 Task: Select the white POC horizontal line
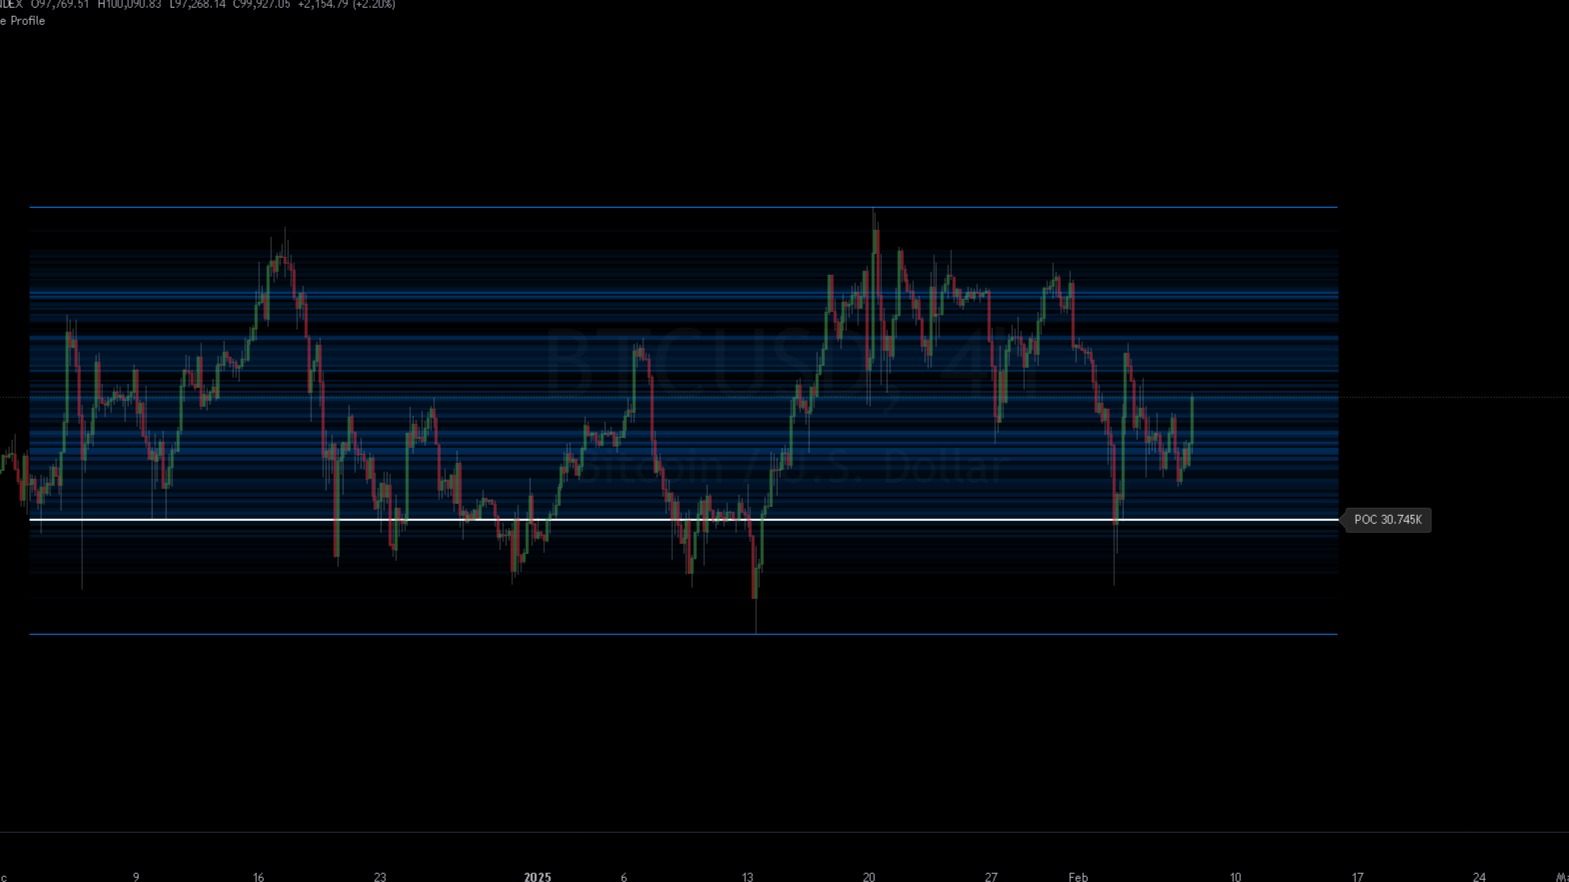coord(684,520)
